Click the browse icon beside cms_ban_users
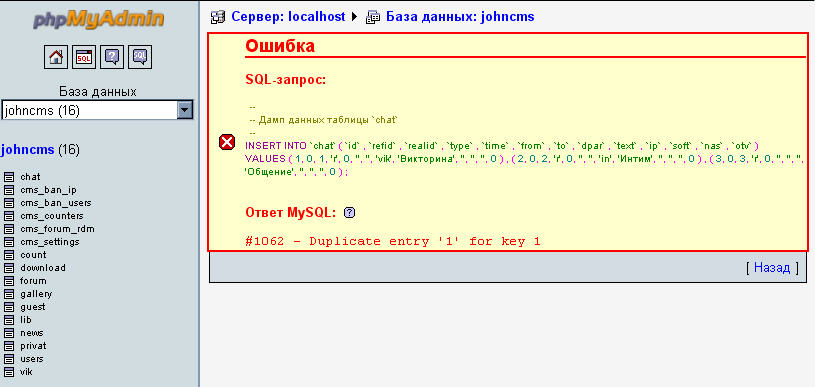The image size is (815, 387). [x=9, y=203]
